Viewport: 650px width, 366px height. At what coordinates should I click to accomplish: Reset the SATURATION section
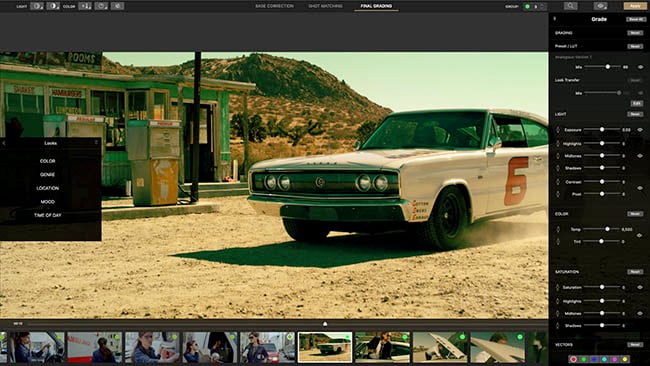(x=635, y=272)
